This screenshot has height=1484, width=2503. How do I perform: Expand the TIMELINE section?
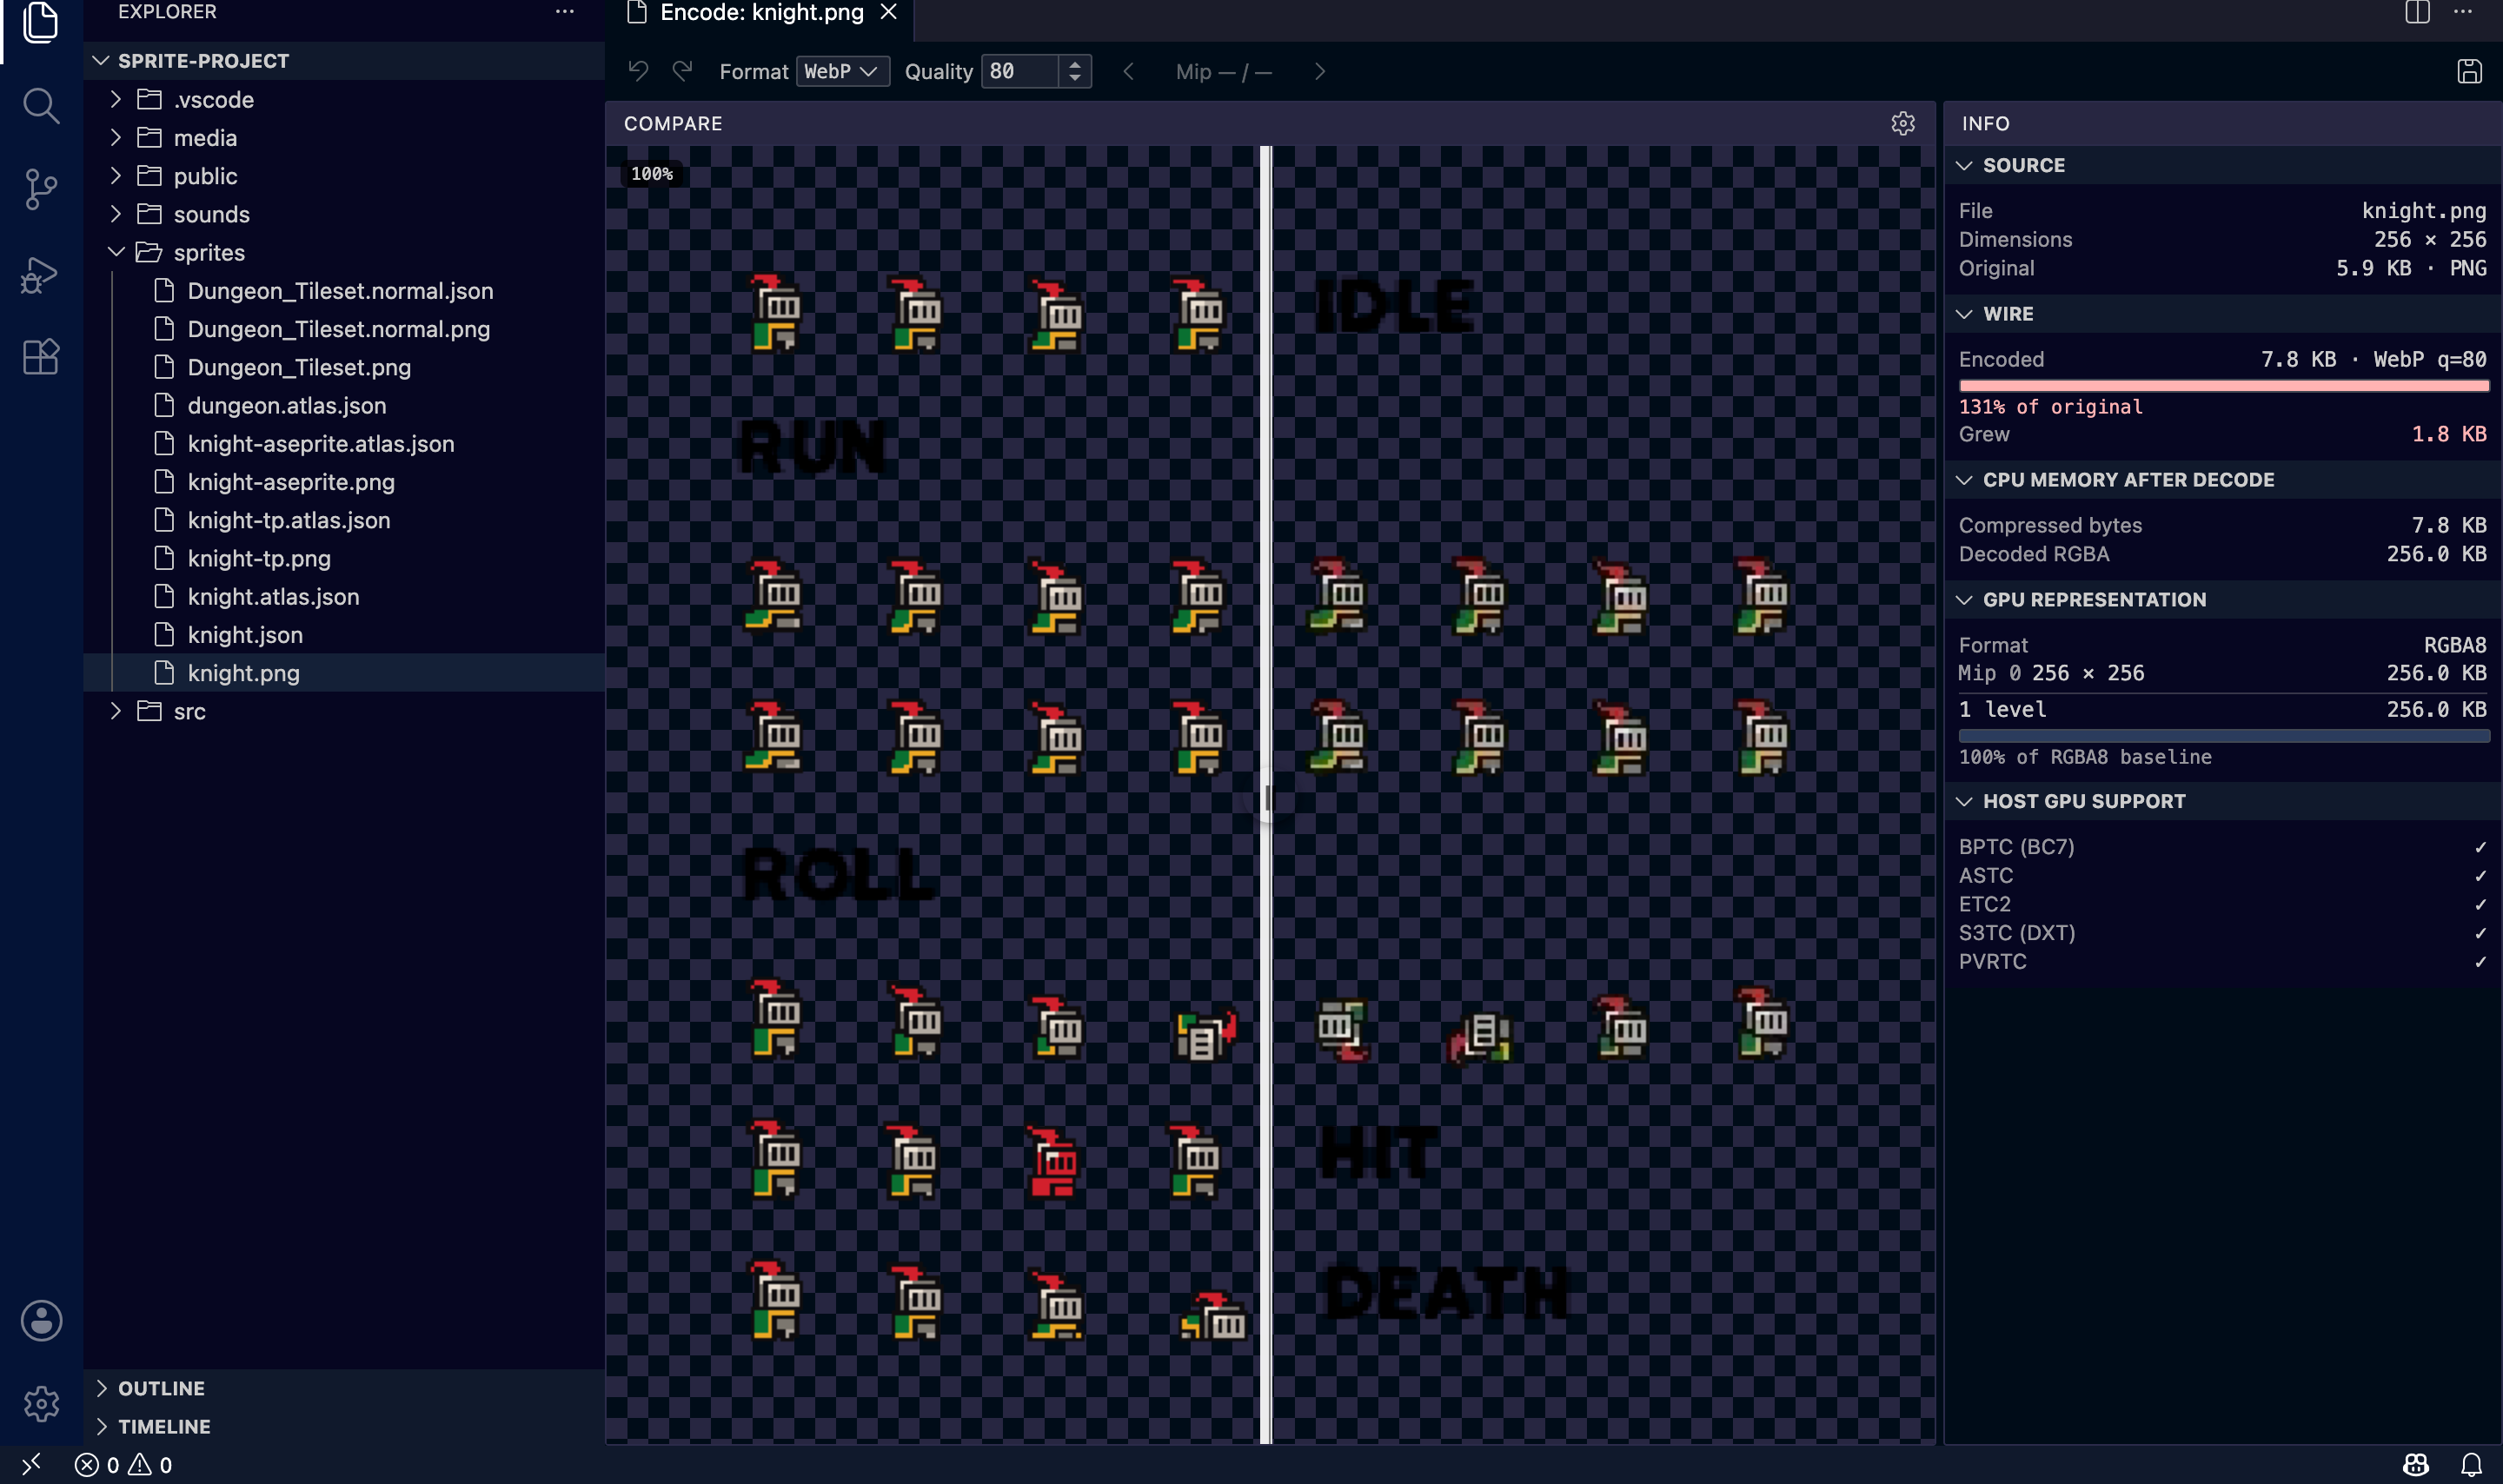(344, 1426)
